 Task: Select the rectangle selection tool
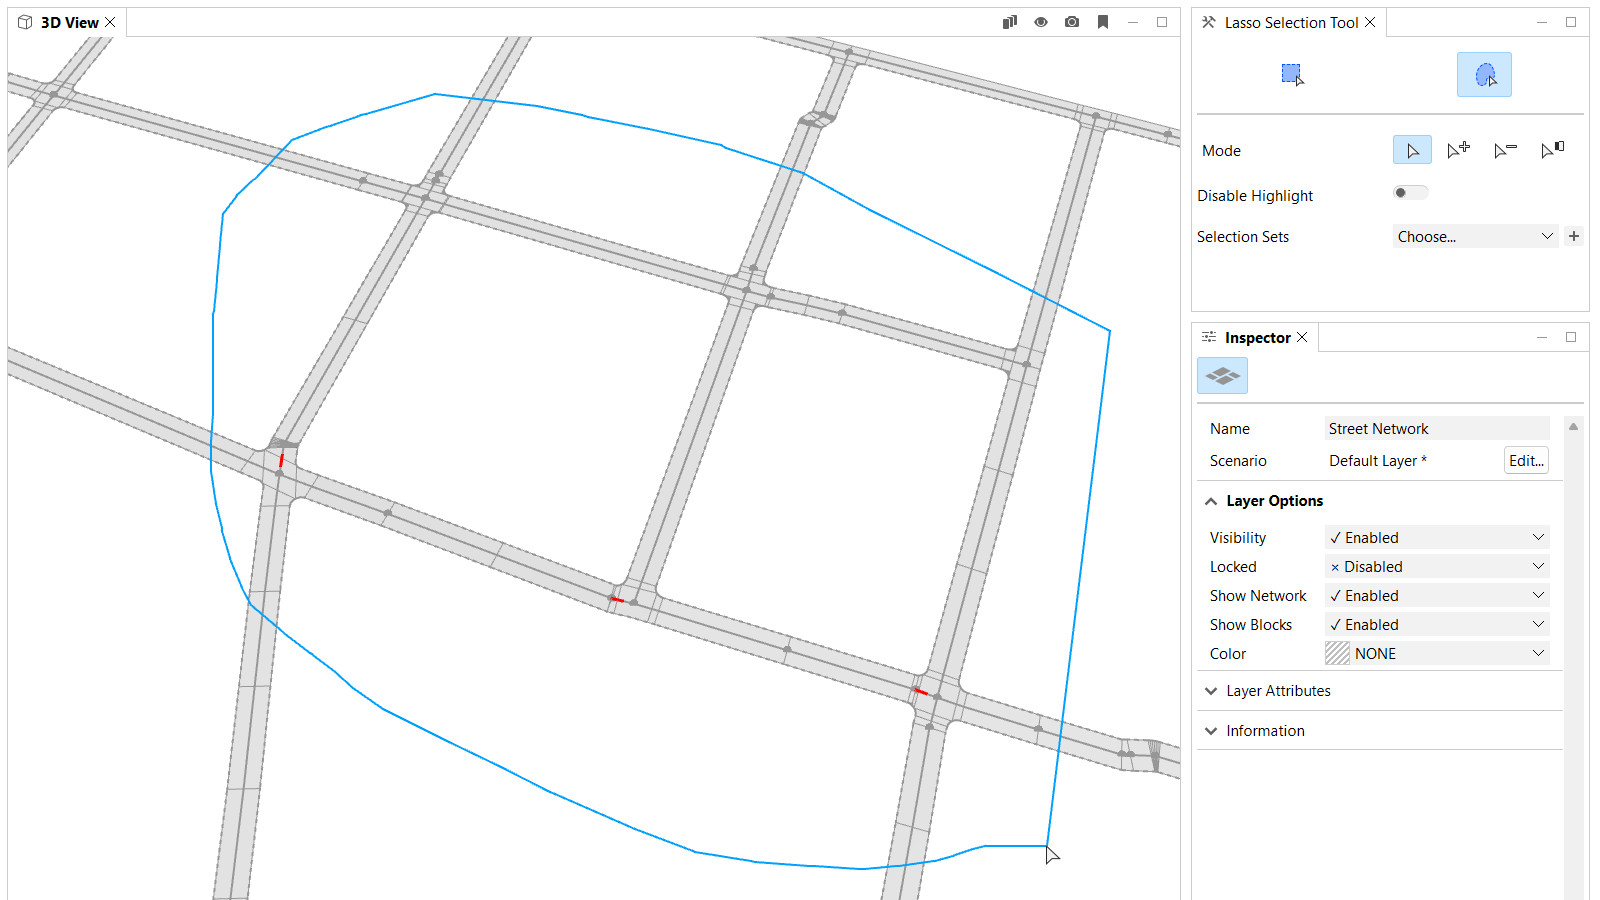(x=1291, y=73)
